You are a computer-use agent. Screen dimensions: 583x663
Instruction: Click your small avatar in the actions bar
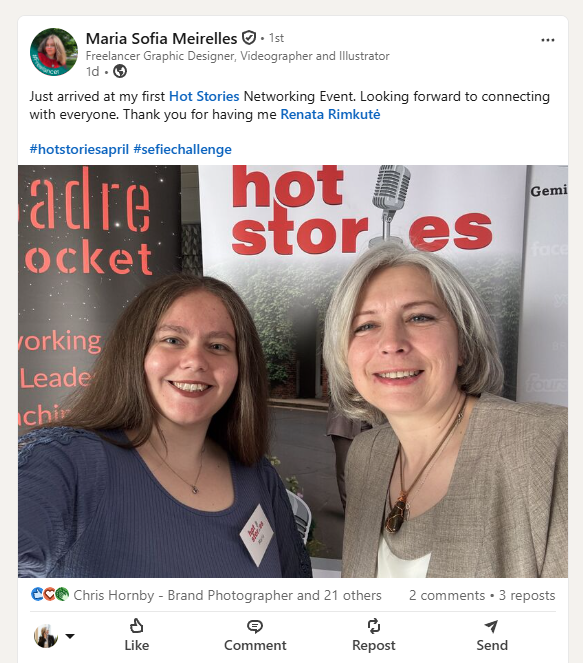coord(46,636)
